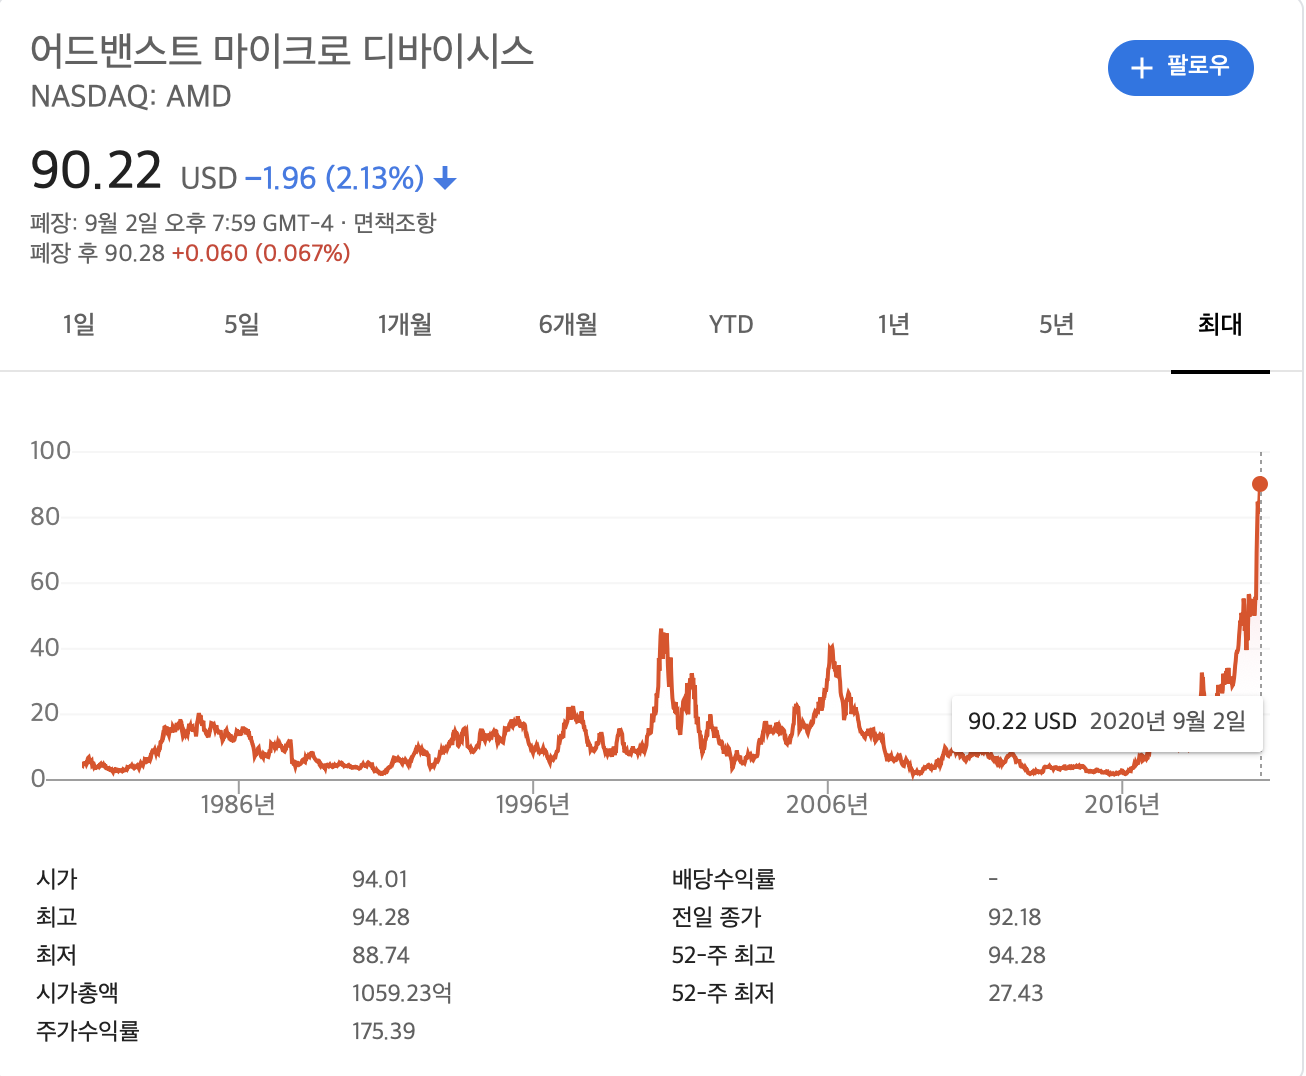
Task: Click the −1.96 (2.13%) change value
Action: 335,178
